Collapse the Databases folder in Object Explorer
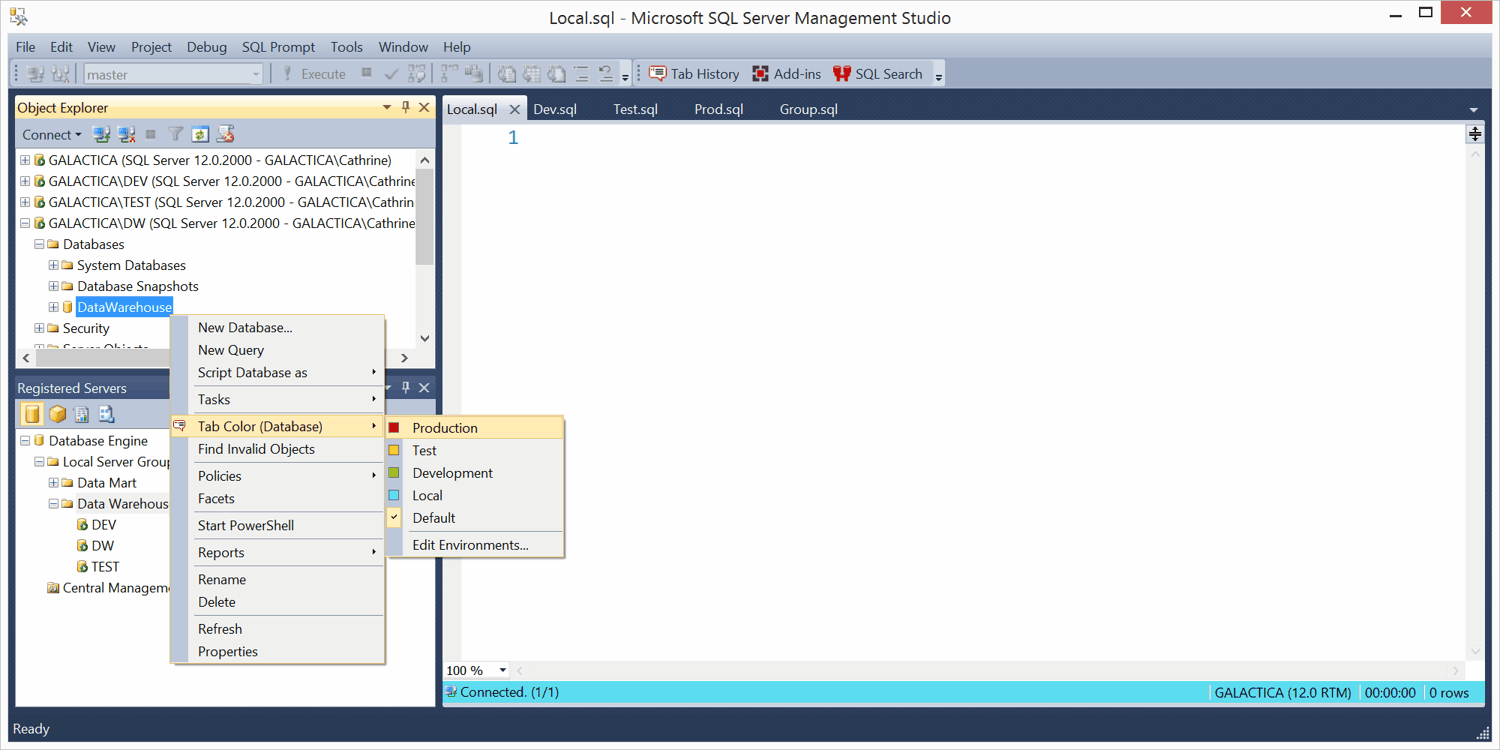Viewport: 1500px width, 750px height. tap(39, 244)
